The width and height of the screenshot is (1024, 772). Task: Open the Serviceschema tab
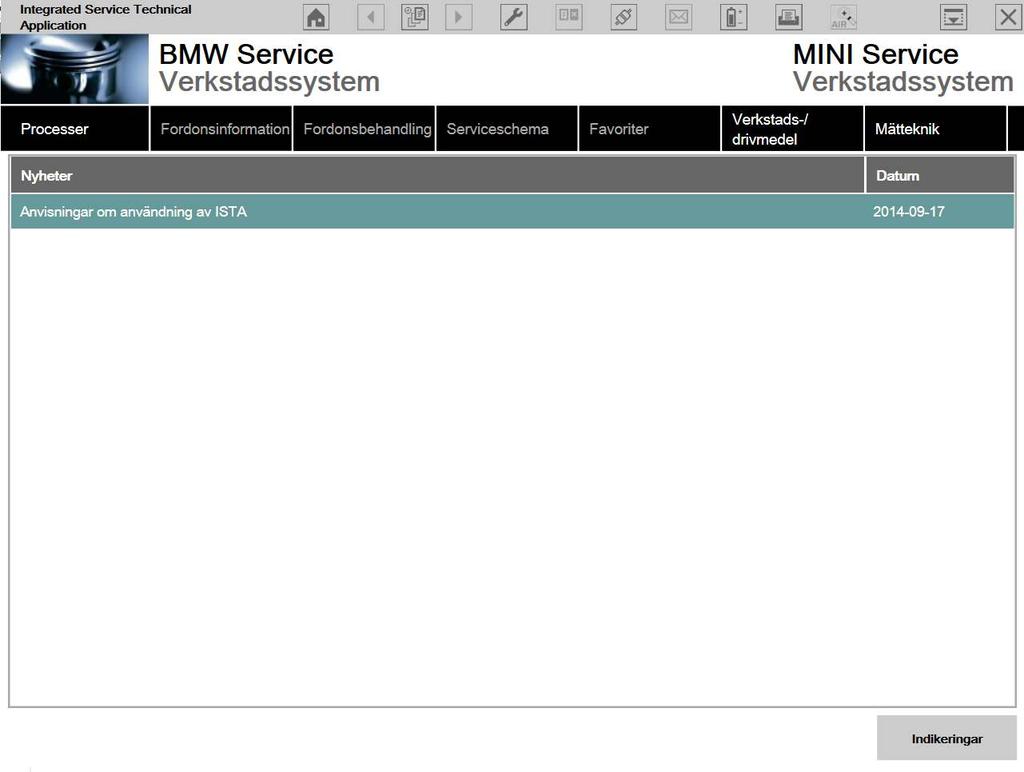point(507,129)
